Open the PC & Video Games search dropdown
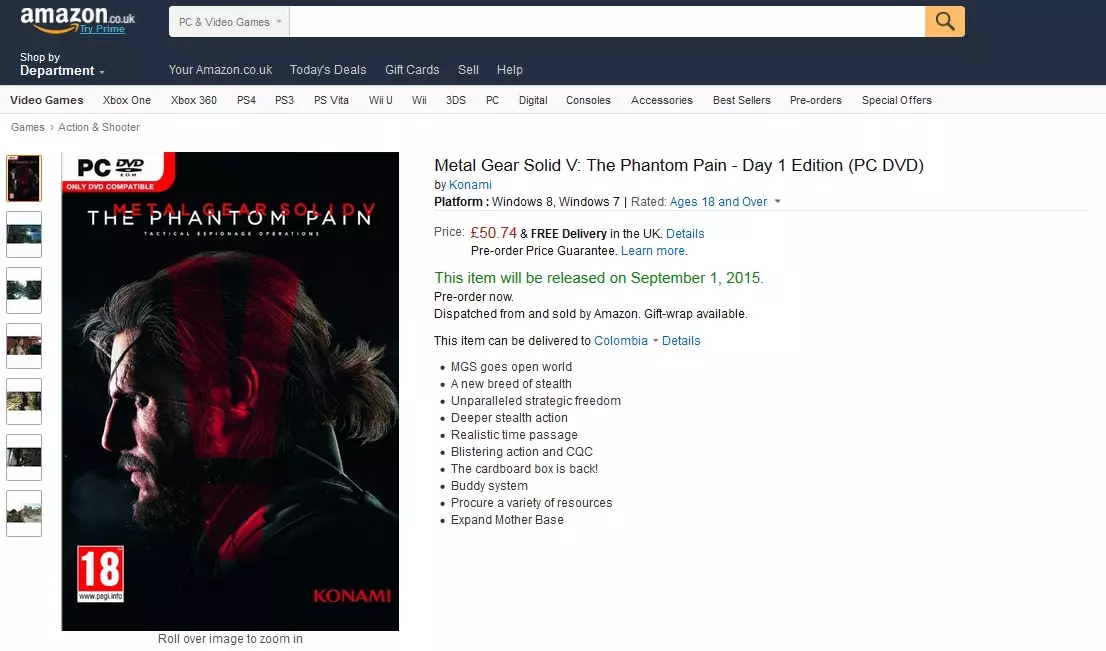 229,22
